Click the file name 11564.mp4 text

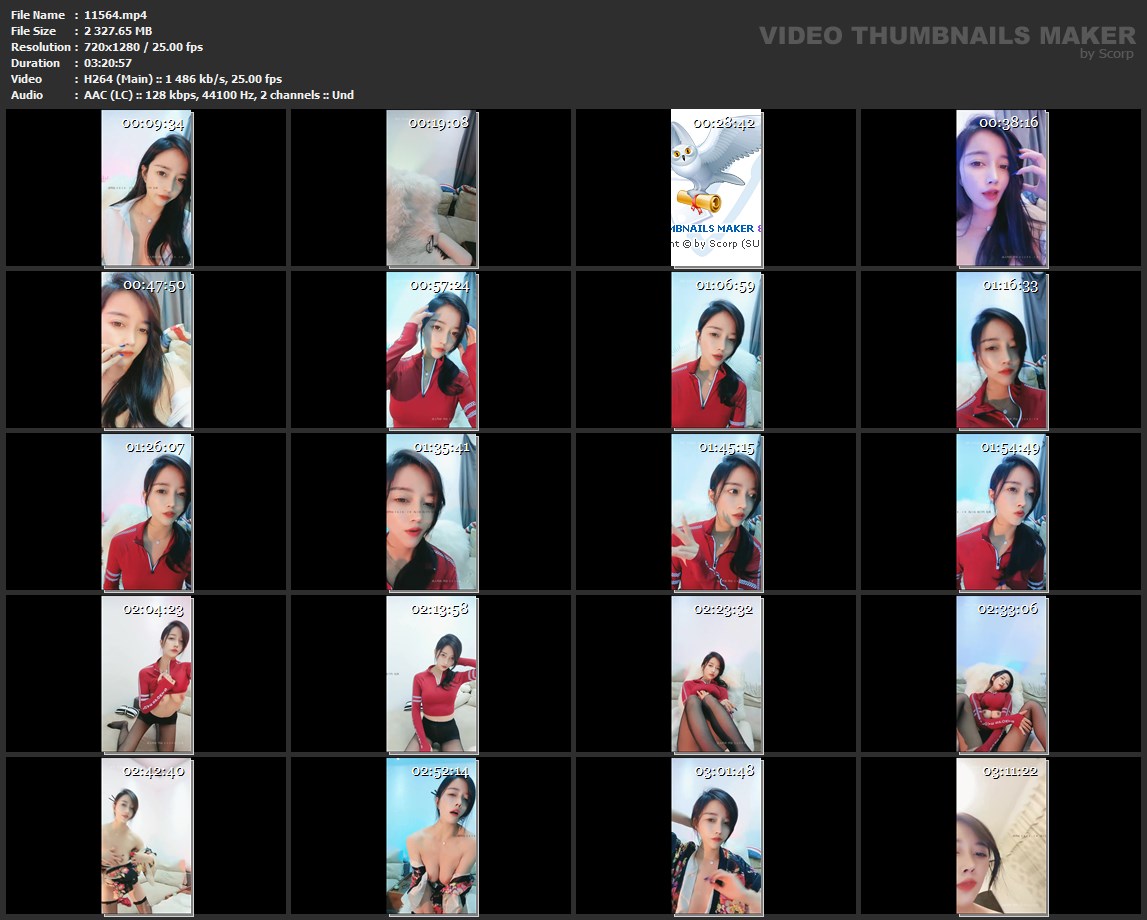pyautogui.click(x=117, y=15)
